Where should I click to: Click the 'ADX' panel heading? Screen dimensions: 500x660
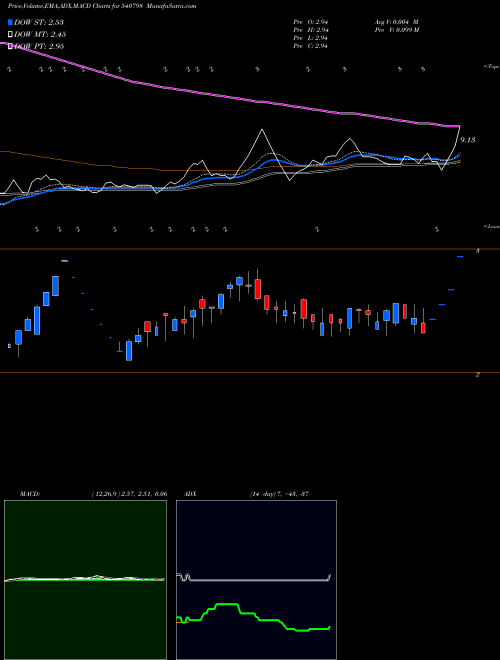click(190, 494)
